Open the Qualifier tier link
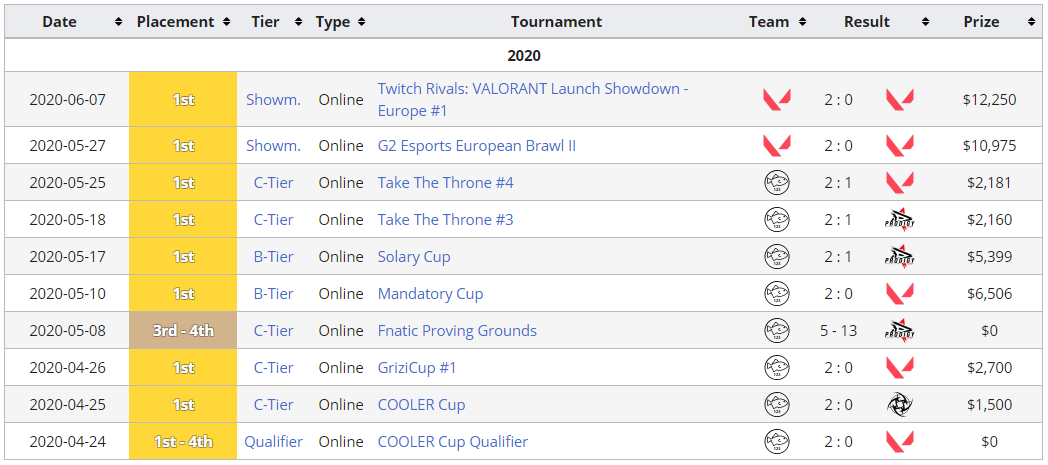 pyautogui.click(x=273, y=442)
